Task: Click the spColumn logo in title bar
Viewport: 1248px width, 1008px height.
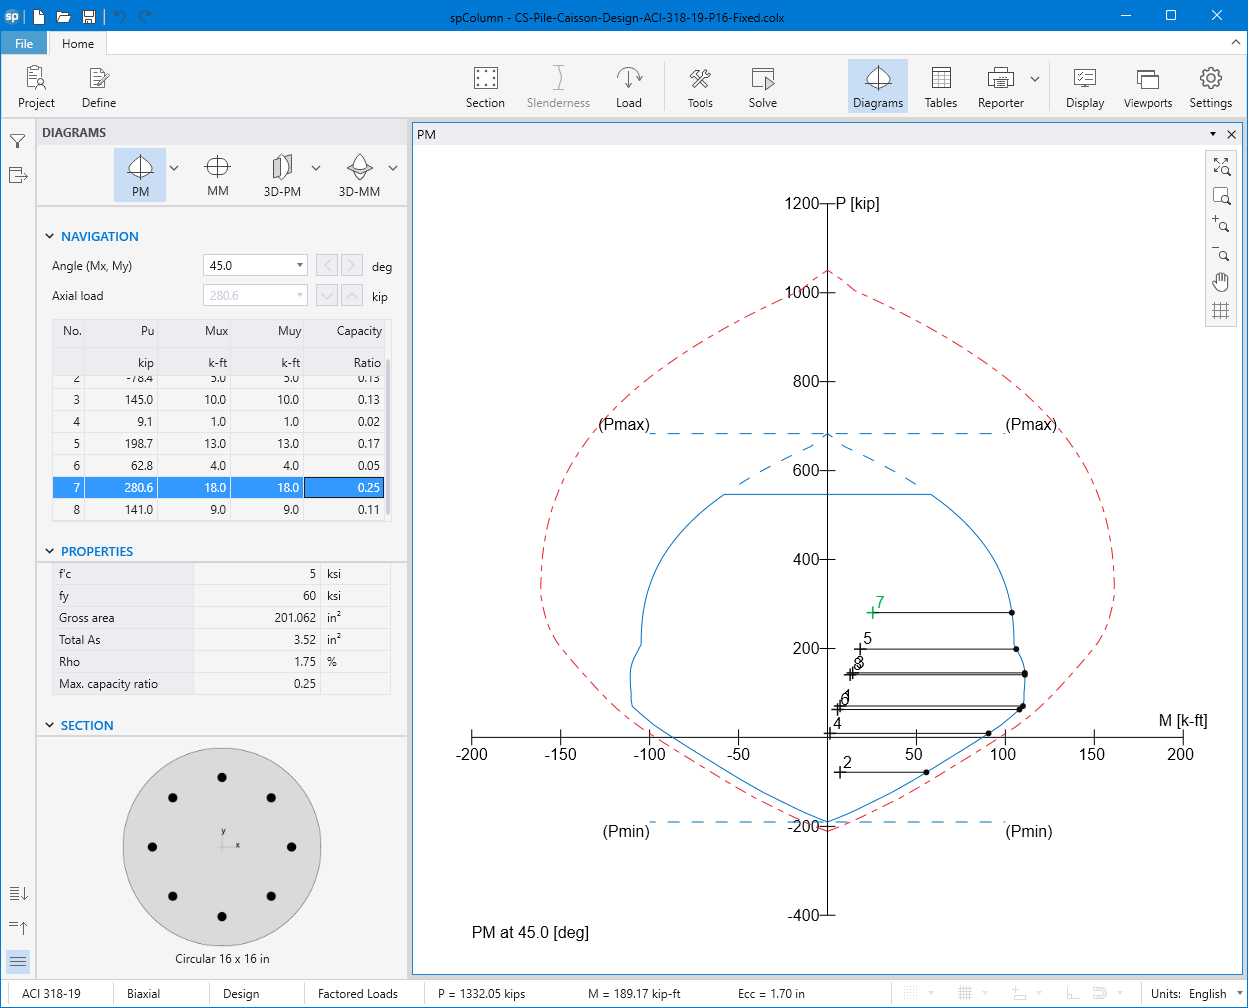Action: 11,16
